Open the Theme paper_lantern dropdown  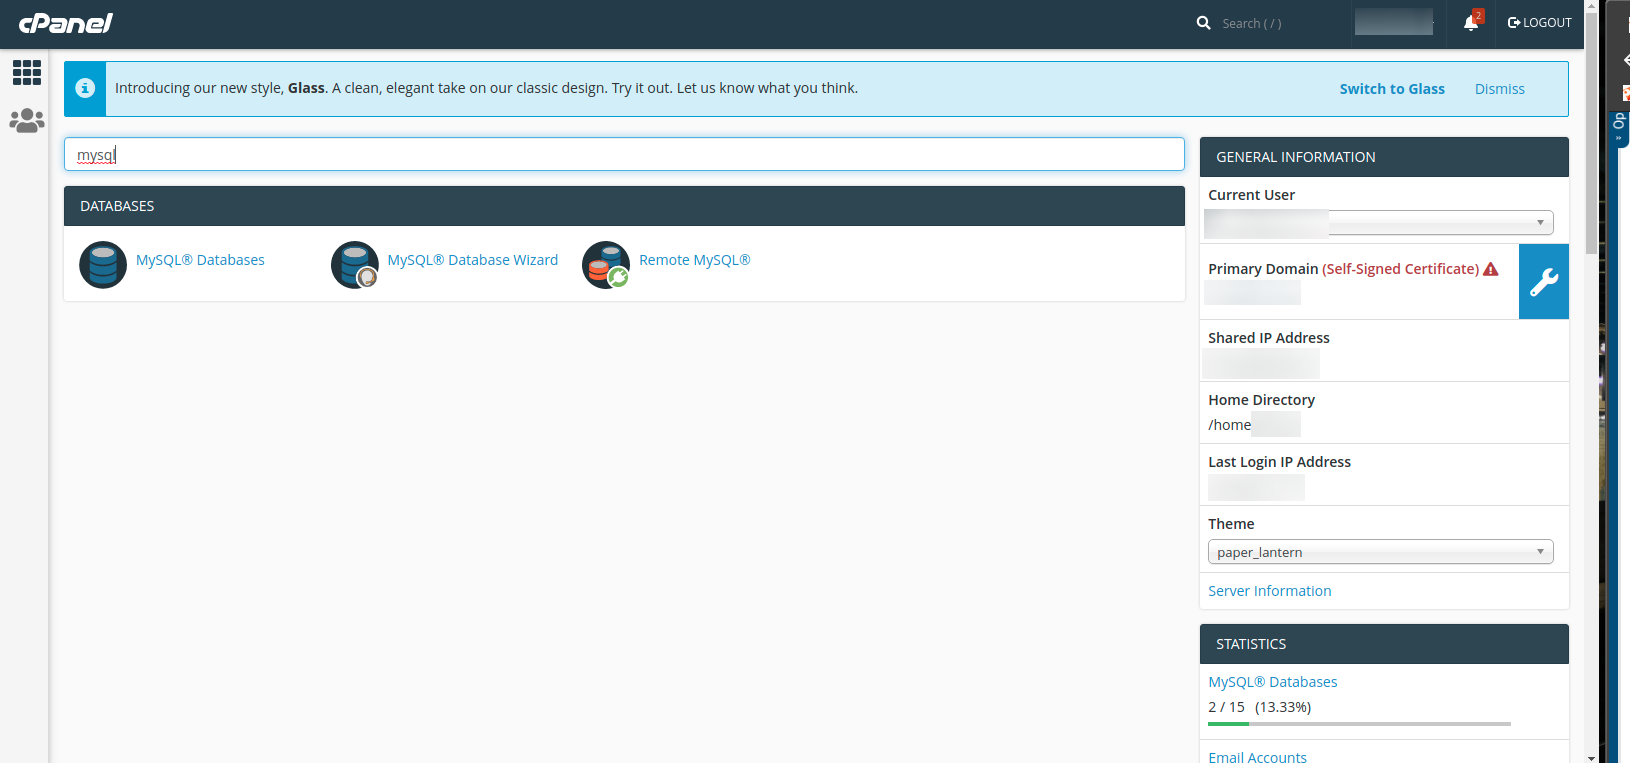click(x=1380, y=552)
